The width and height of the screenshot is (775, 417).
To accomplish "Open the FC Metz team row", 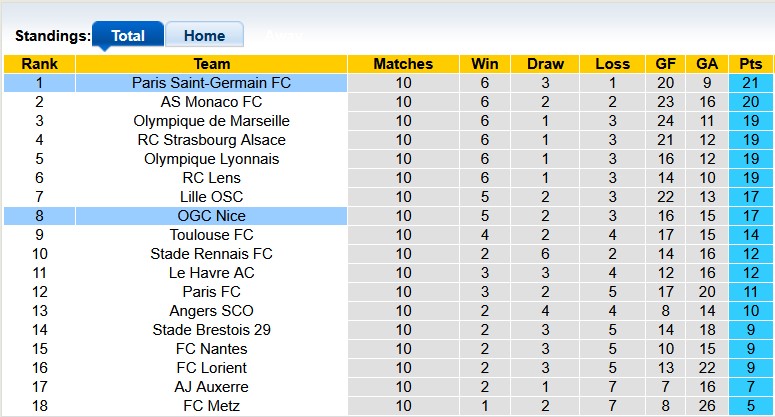I will coord(211,406).
